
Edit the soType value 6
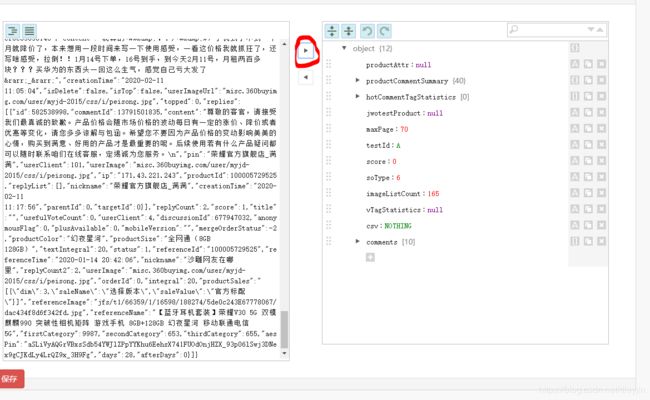pos(398,178)
